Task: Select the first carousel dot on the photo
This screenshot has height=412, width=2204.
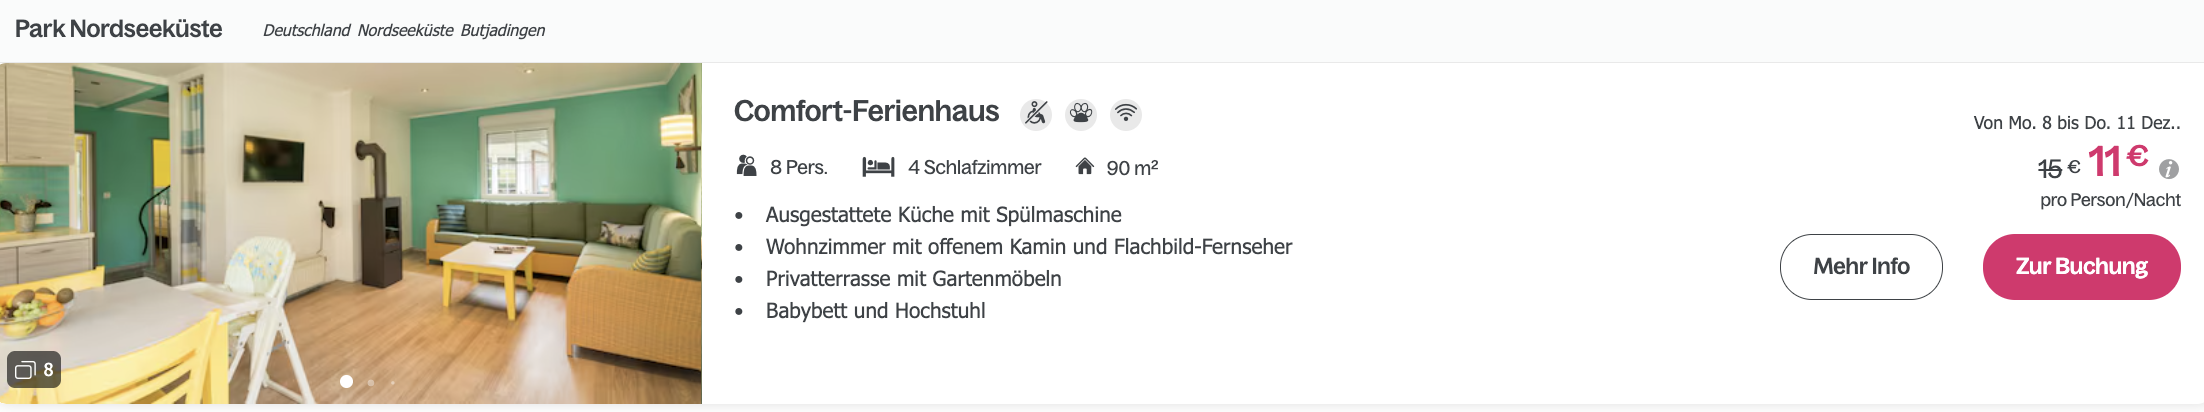Action: tap(346, 381)
